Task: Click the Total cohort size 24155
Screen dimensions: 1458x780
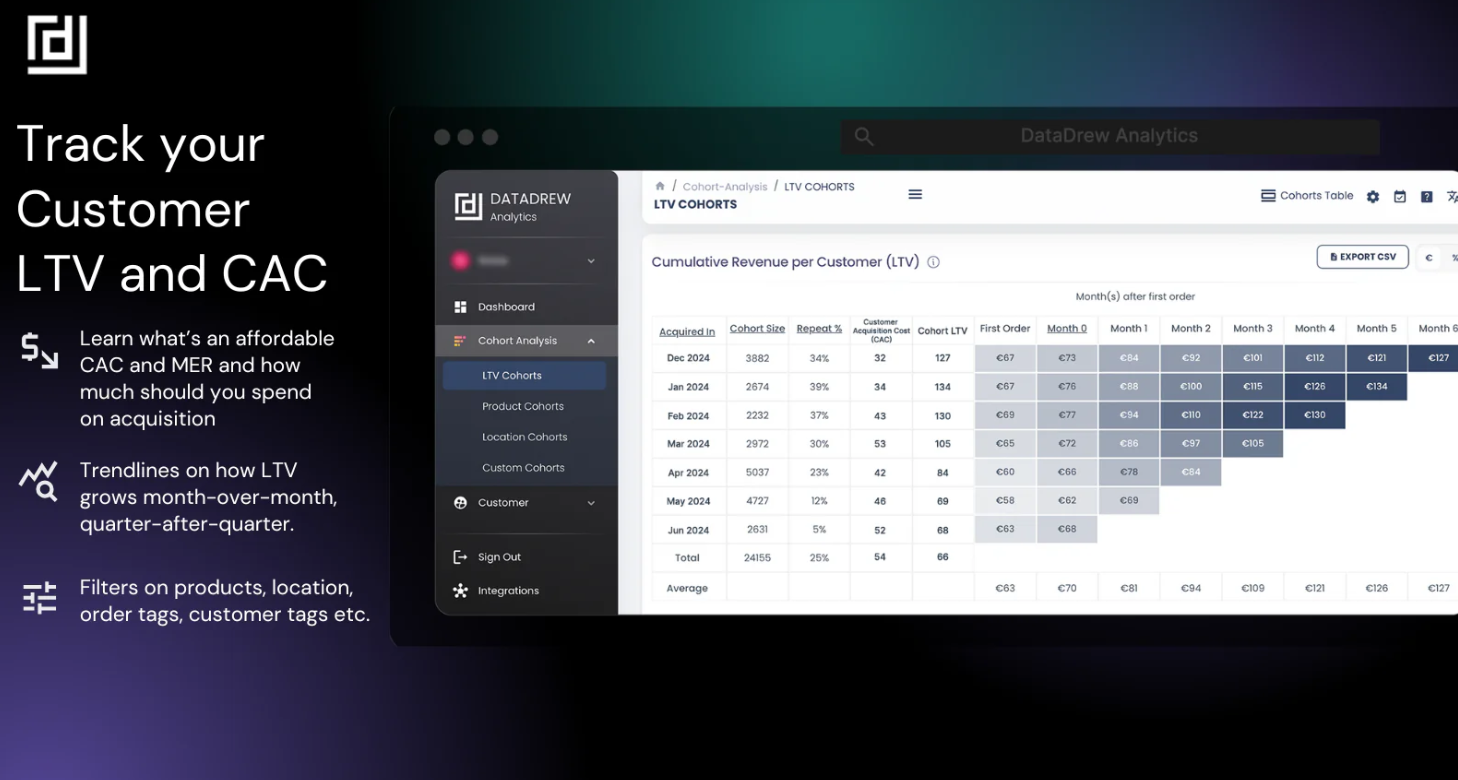Action: (757, 558)
